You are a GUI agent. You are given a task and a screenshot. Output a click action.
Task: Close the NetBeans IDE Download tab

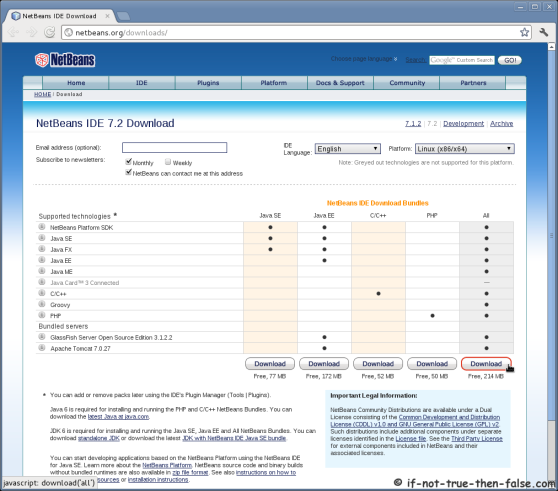(107, 16)
